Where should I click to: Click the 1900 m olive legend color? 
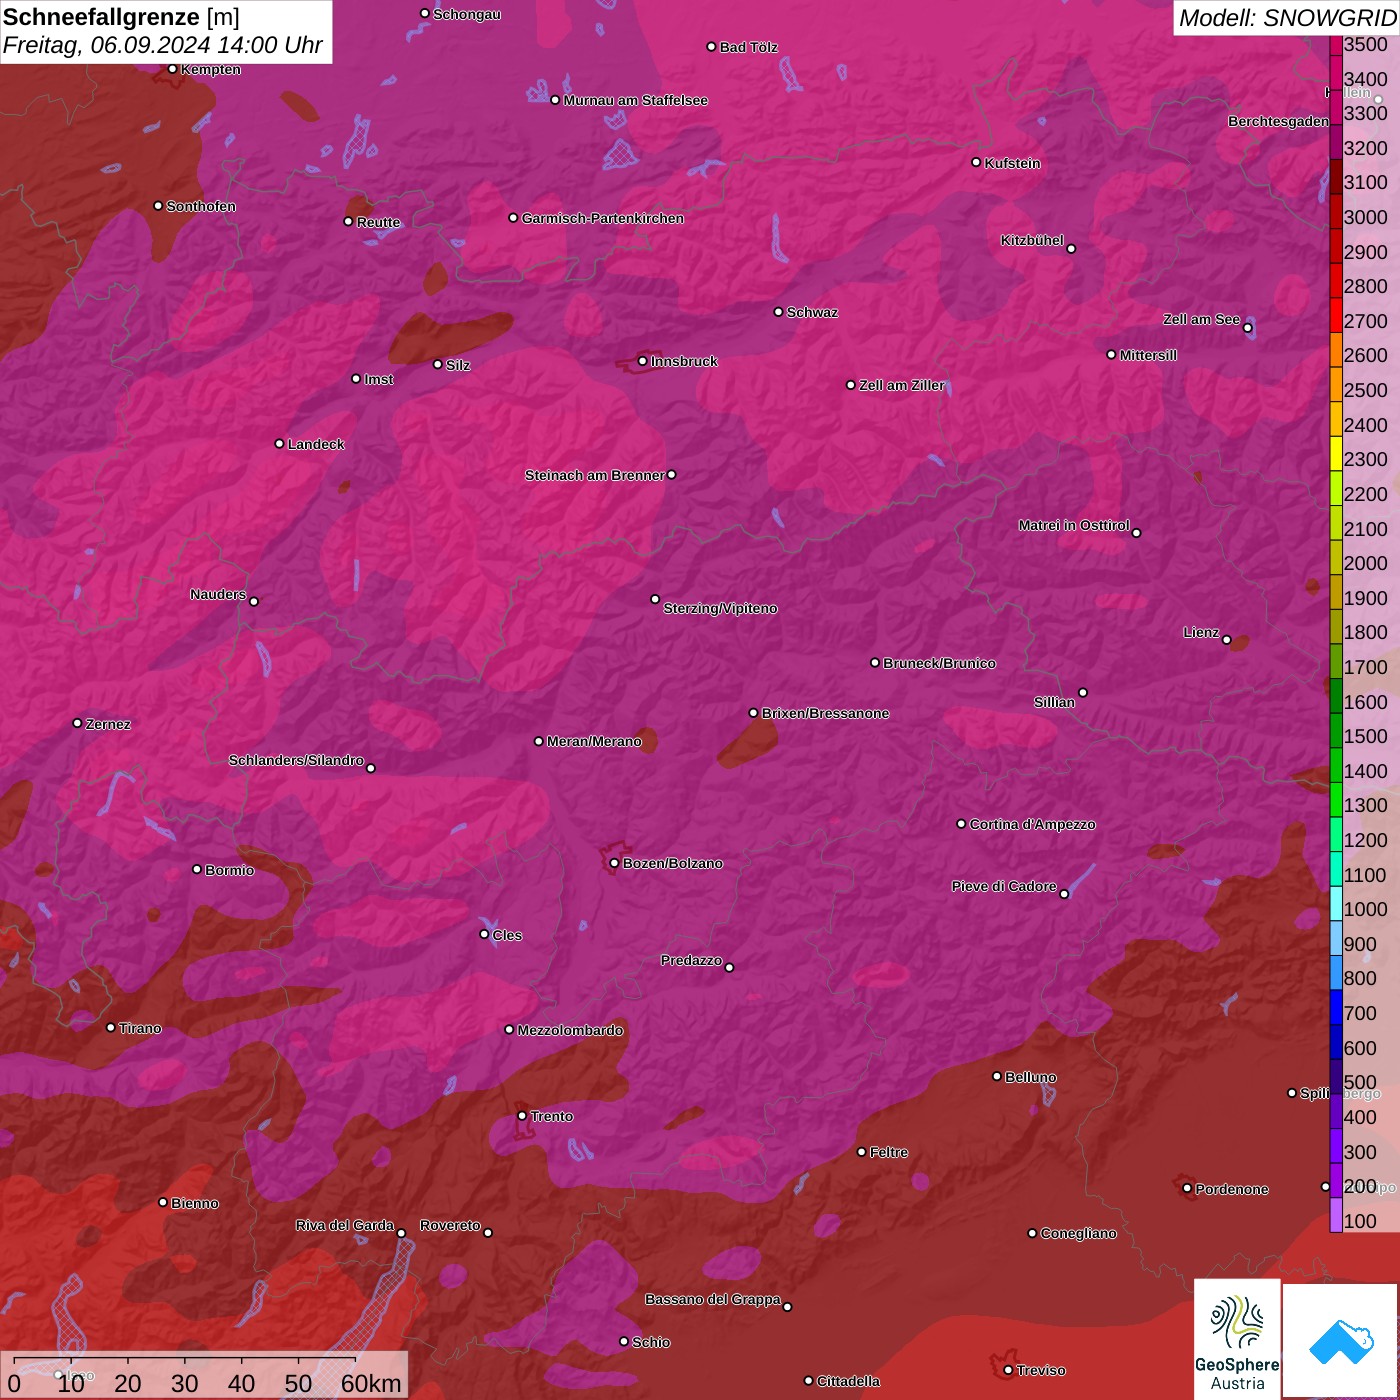tap(1336, 592)
